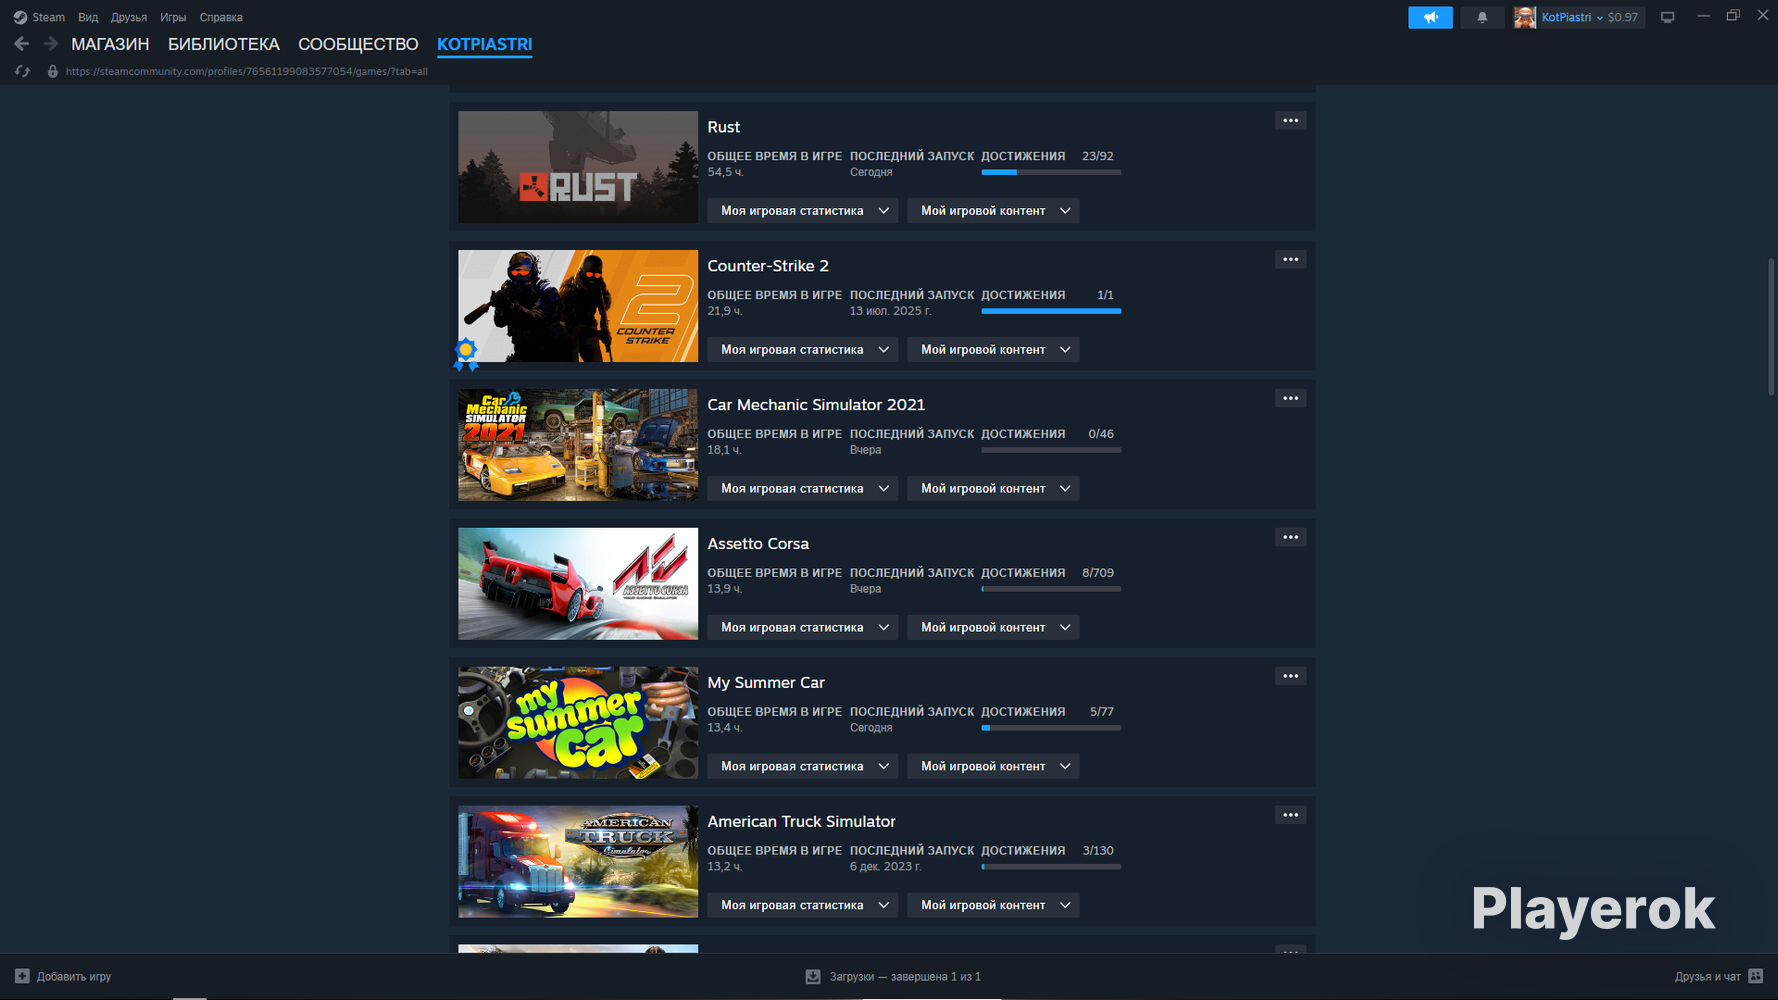Open the three-dots menu for Rust
Screen dimensions: 1778x1000
tap(1291, 121)
